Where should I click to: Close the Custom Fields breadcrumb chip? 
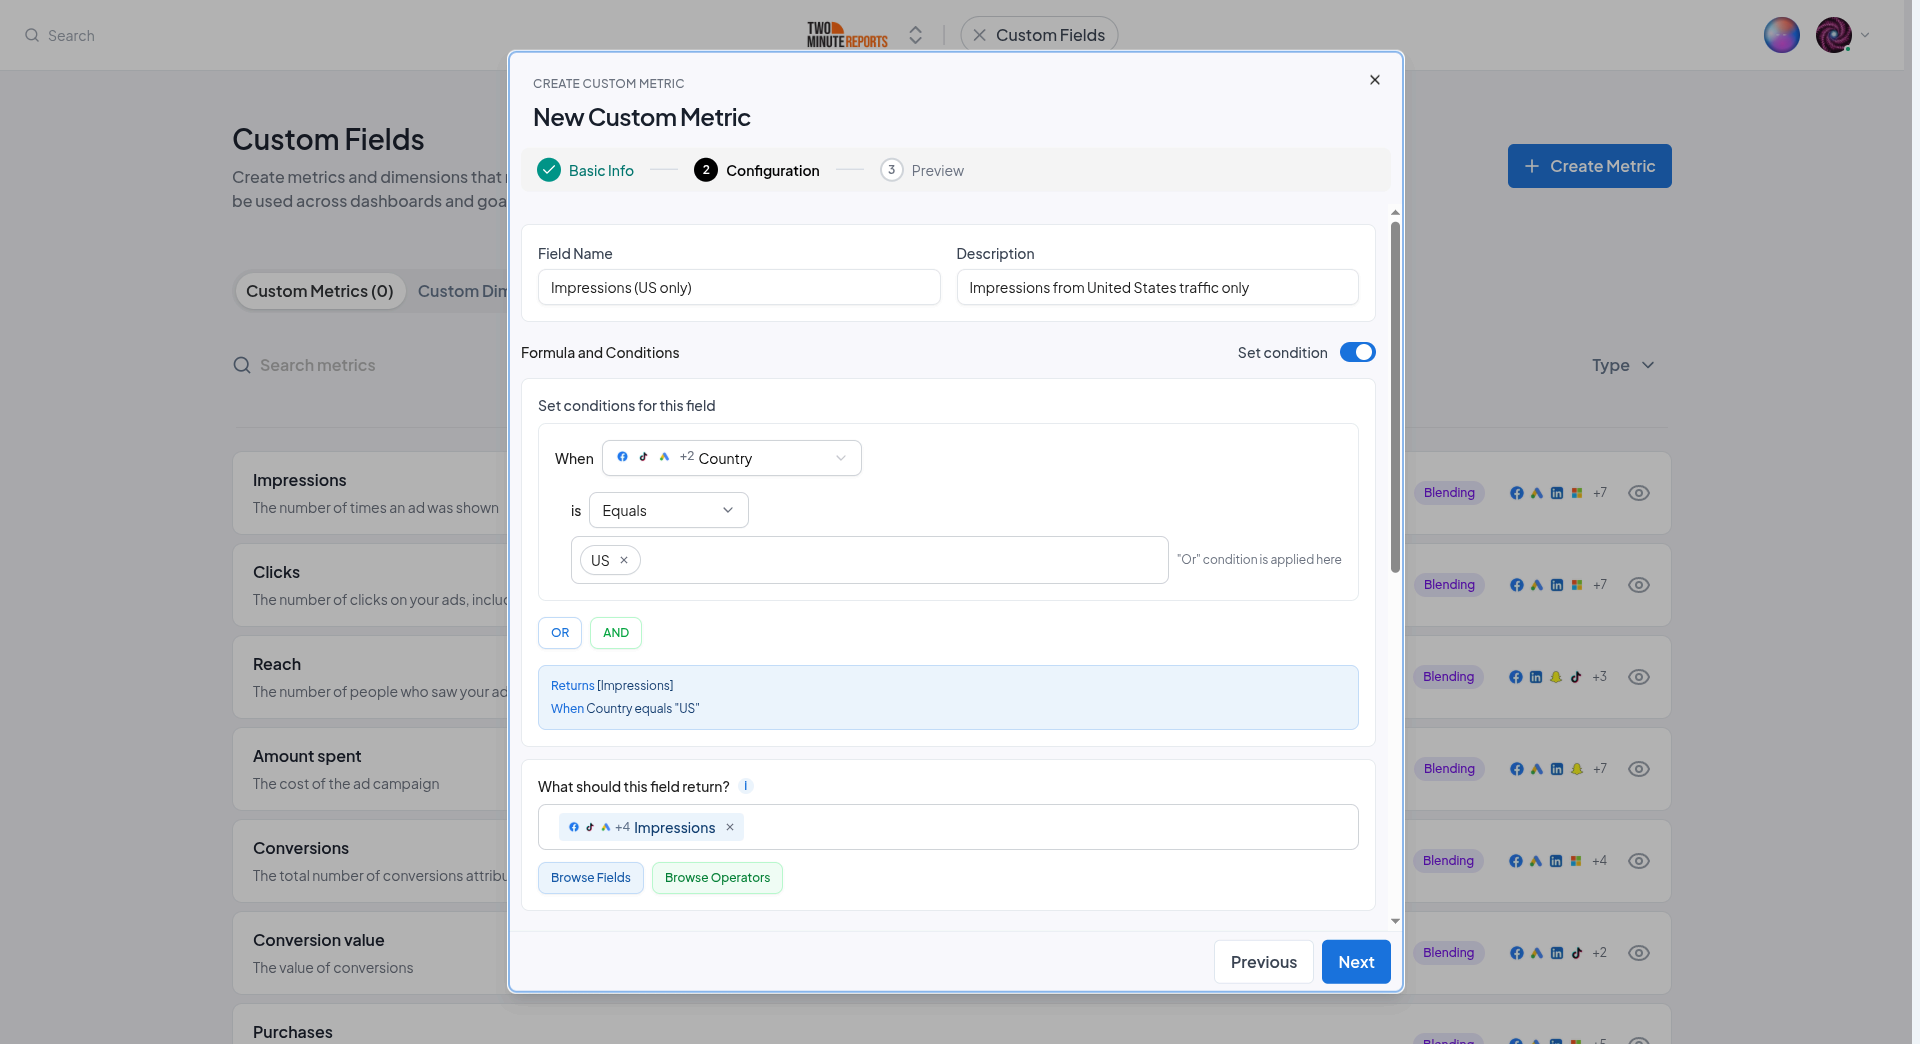tap(980, 35)
